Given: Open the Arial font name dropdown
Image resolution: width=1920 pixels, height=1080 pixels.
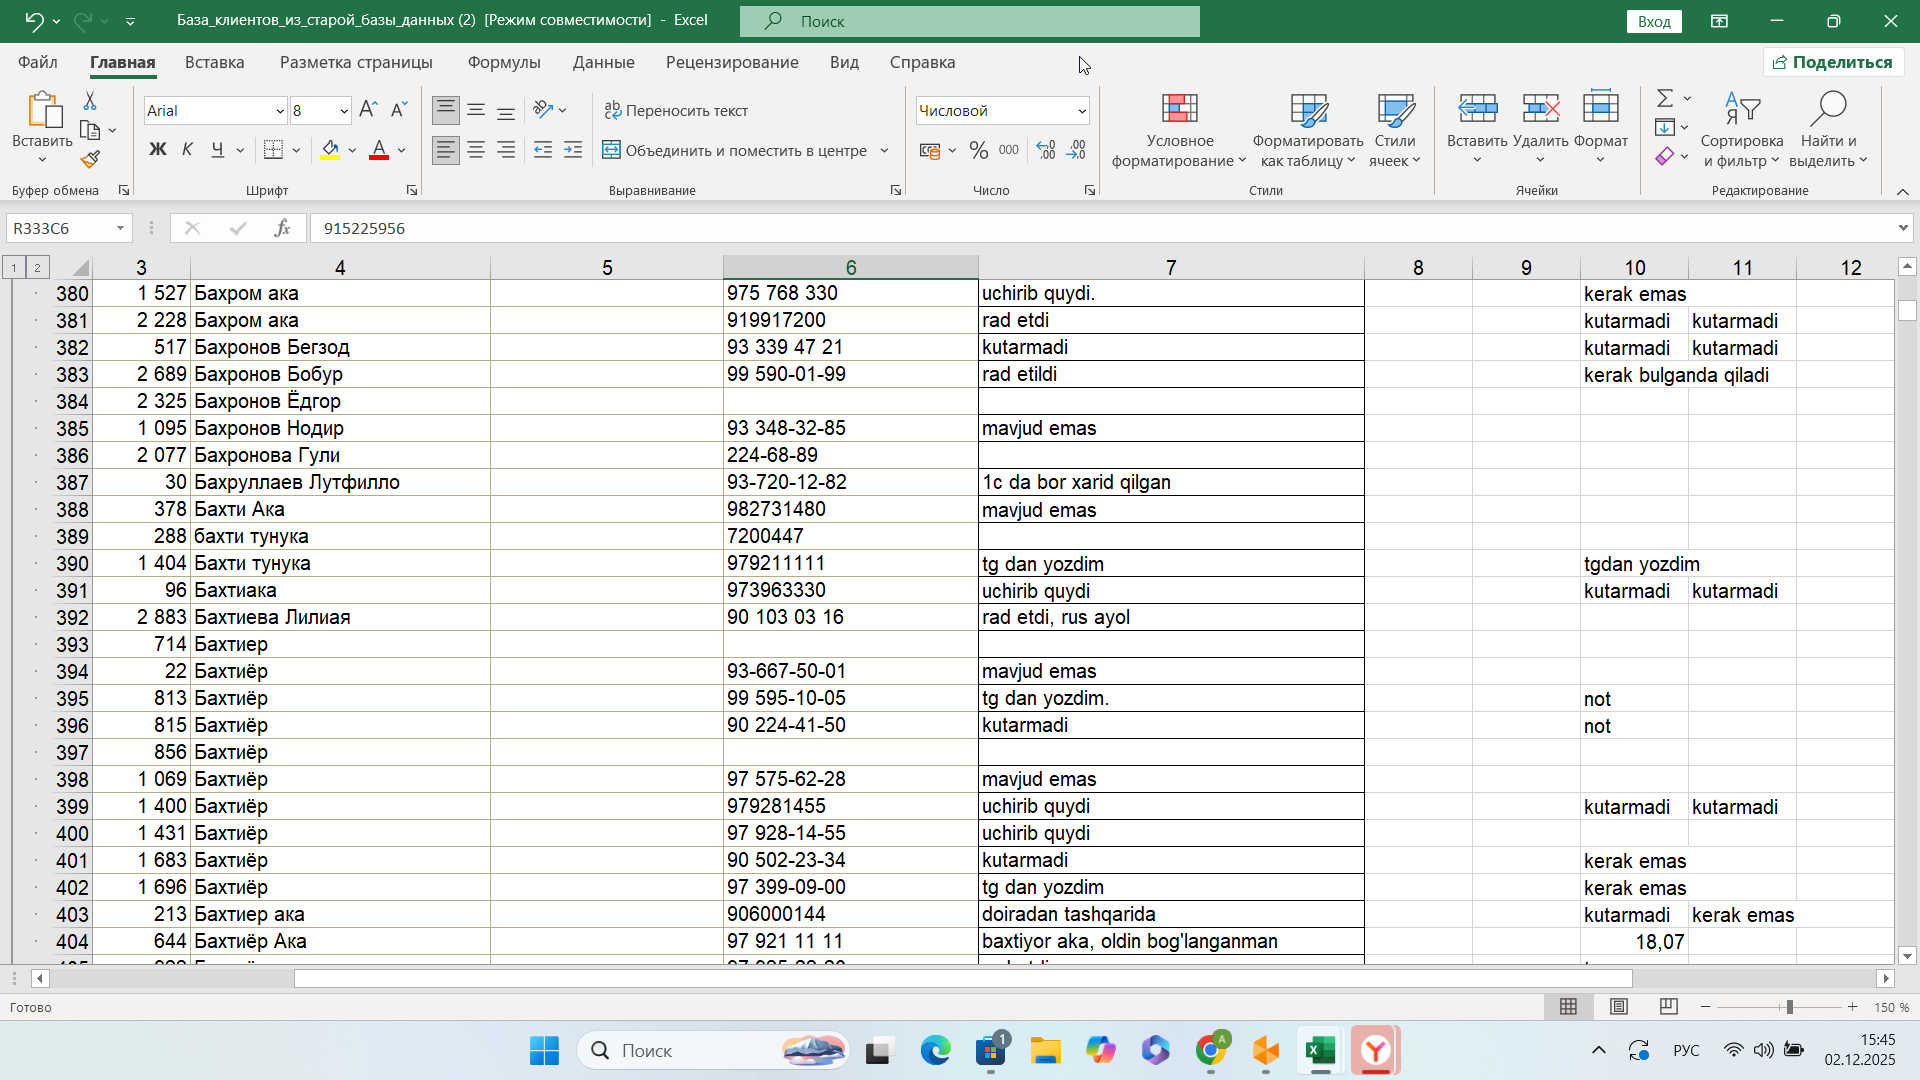Looking at the screenshot, I should (x=280, y=111).
